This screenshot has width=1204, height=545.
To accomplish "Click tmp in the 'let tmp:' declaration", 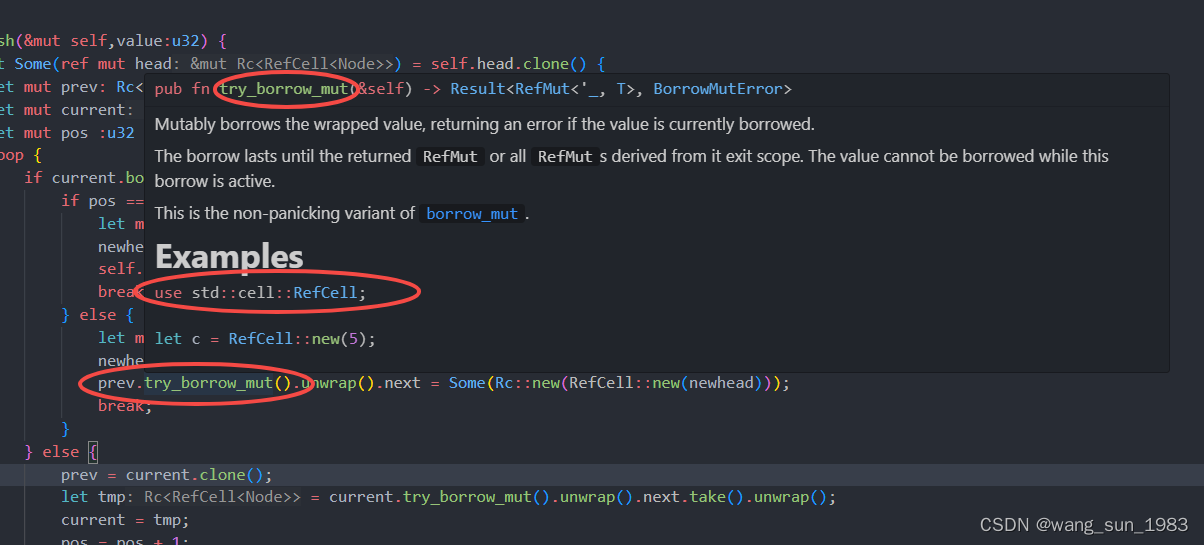I will pos(112,497).
